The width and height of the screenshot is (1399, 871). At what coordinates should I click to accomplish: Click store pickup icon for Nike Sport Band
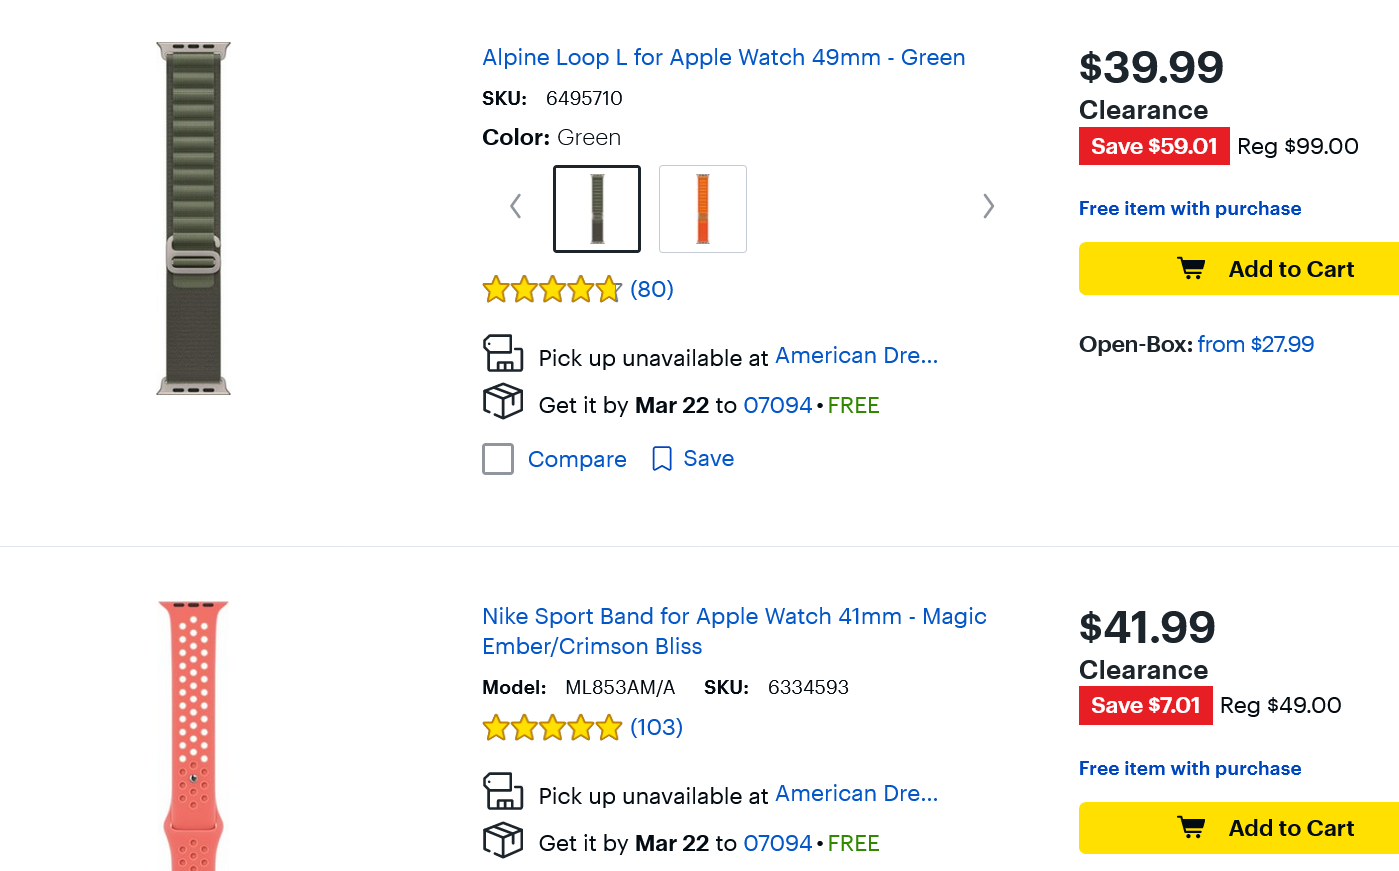click(x=503, y=792)
